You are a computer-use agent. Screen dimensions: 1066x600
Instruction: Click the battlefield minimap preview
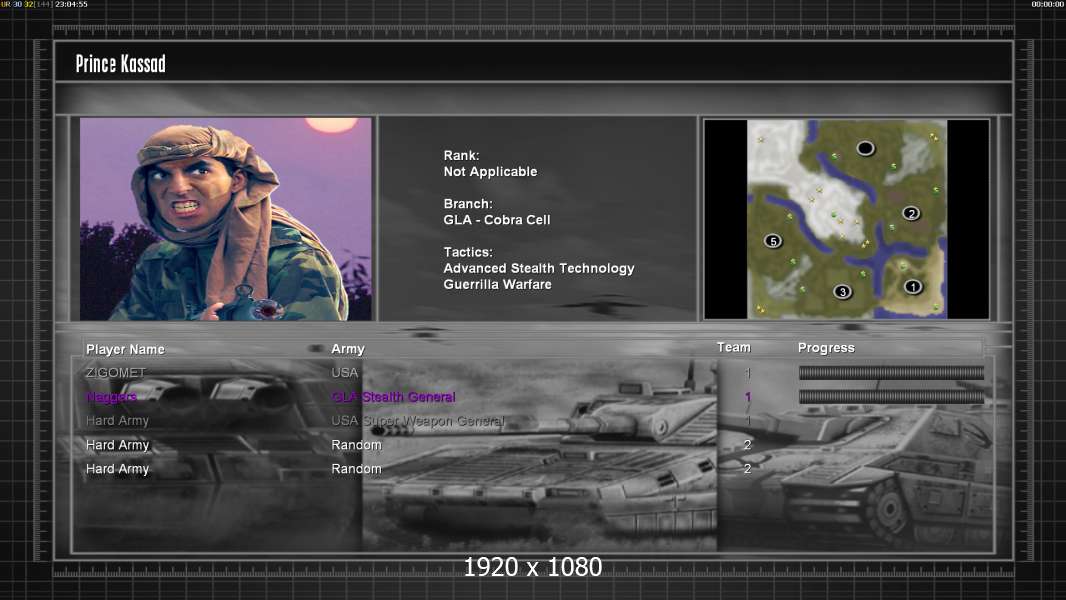(846, 219)
